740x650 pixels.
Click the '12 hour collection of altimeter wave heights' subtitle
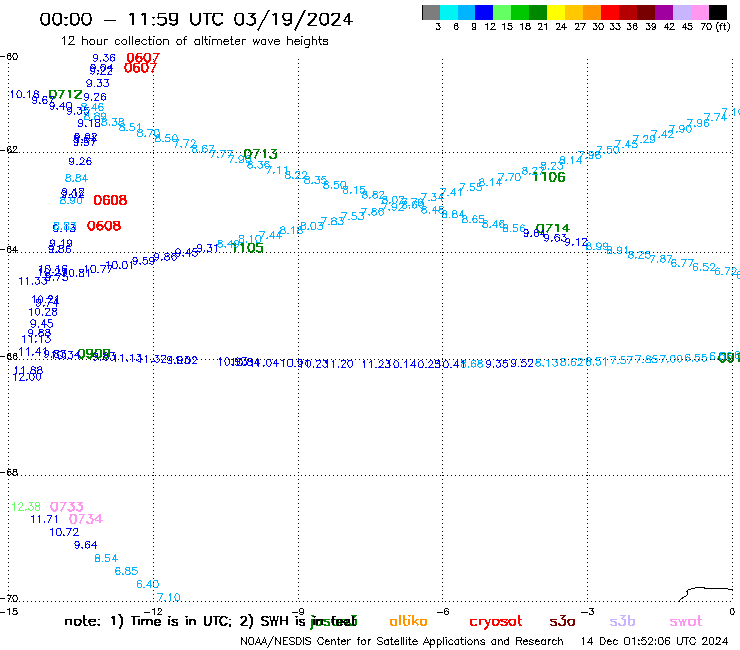coord(194,41)
